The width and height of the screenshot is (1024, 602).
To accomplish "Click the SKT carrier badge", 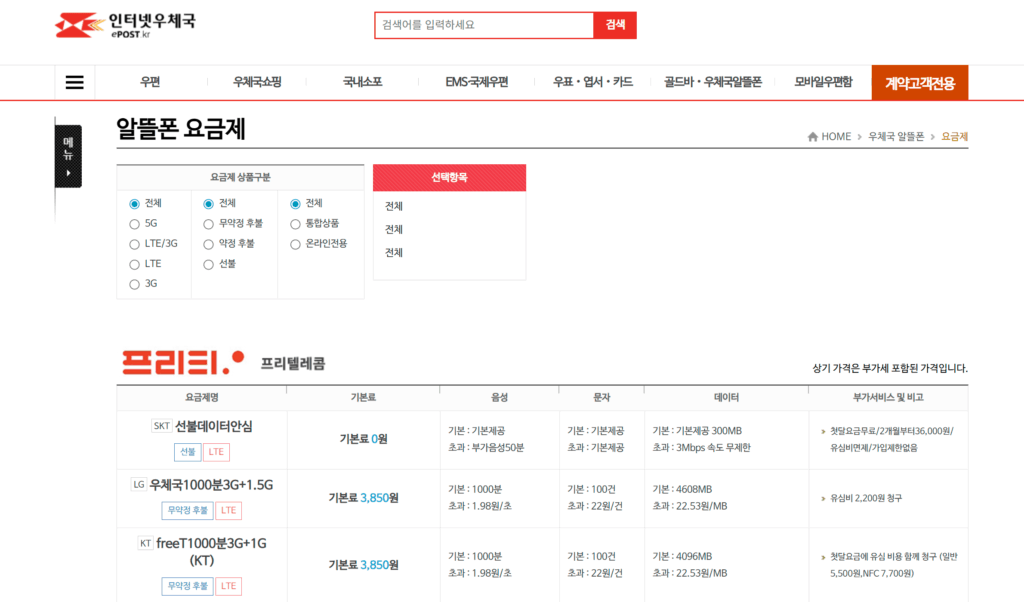I will click(161, 426).
